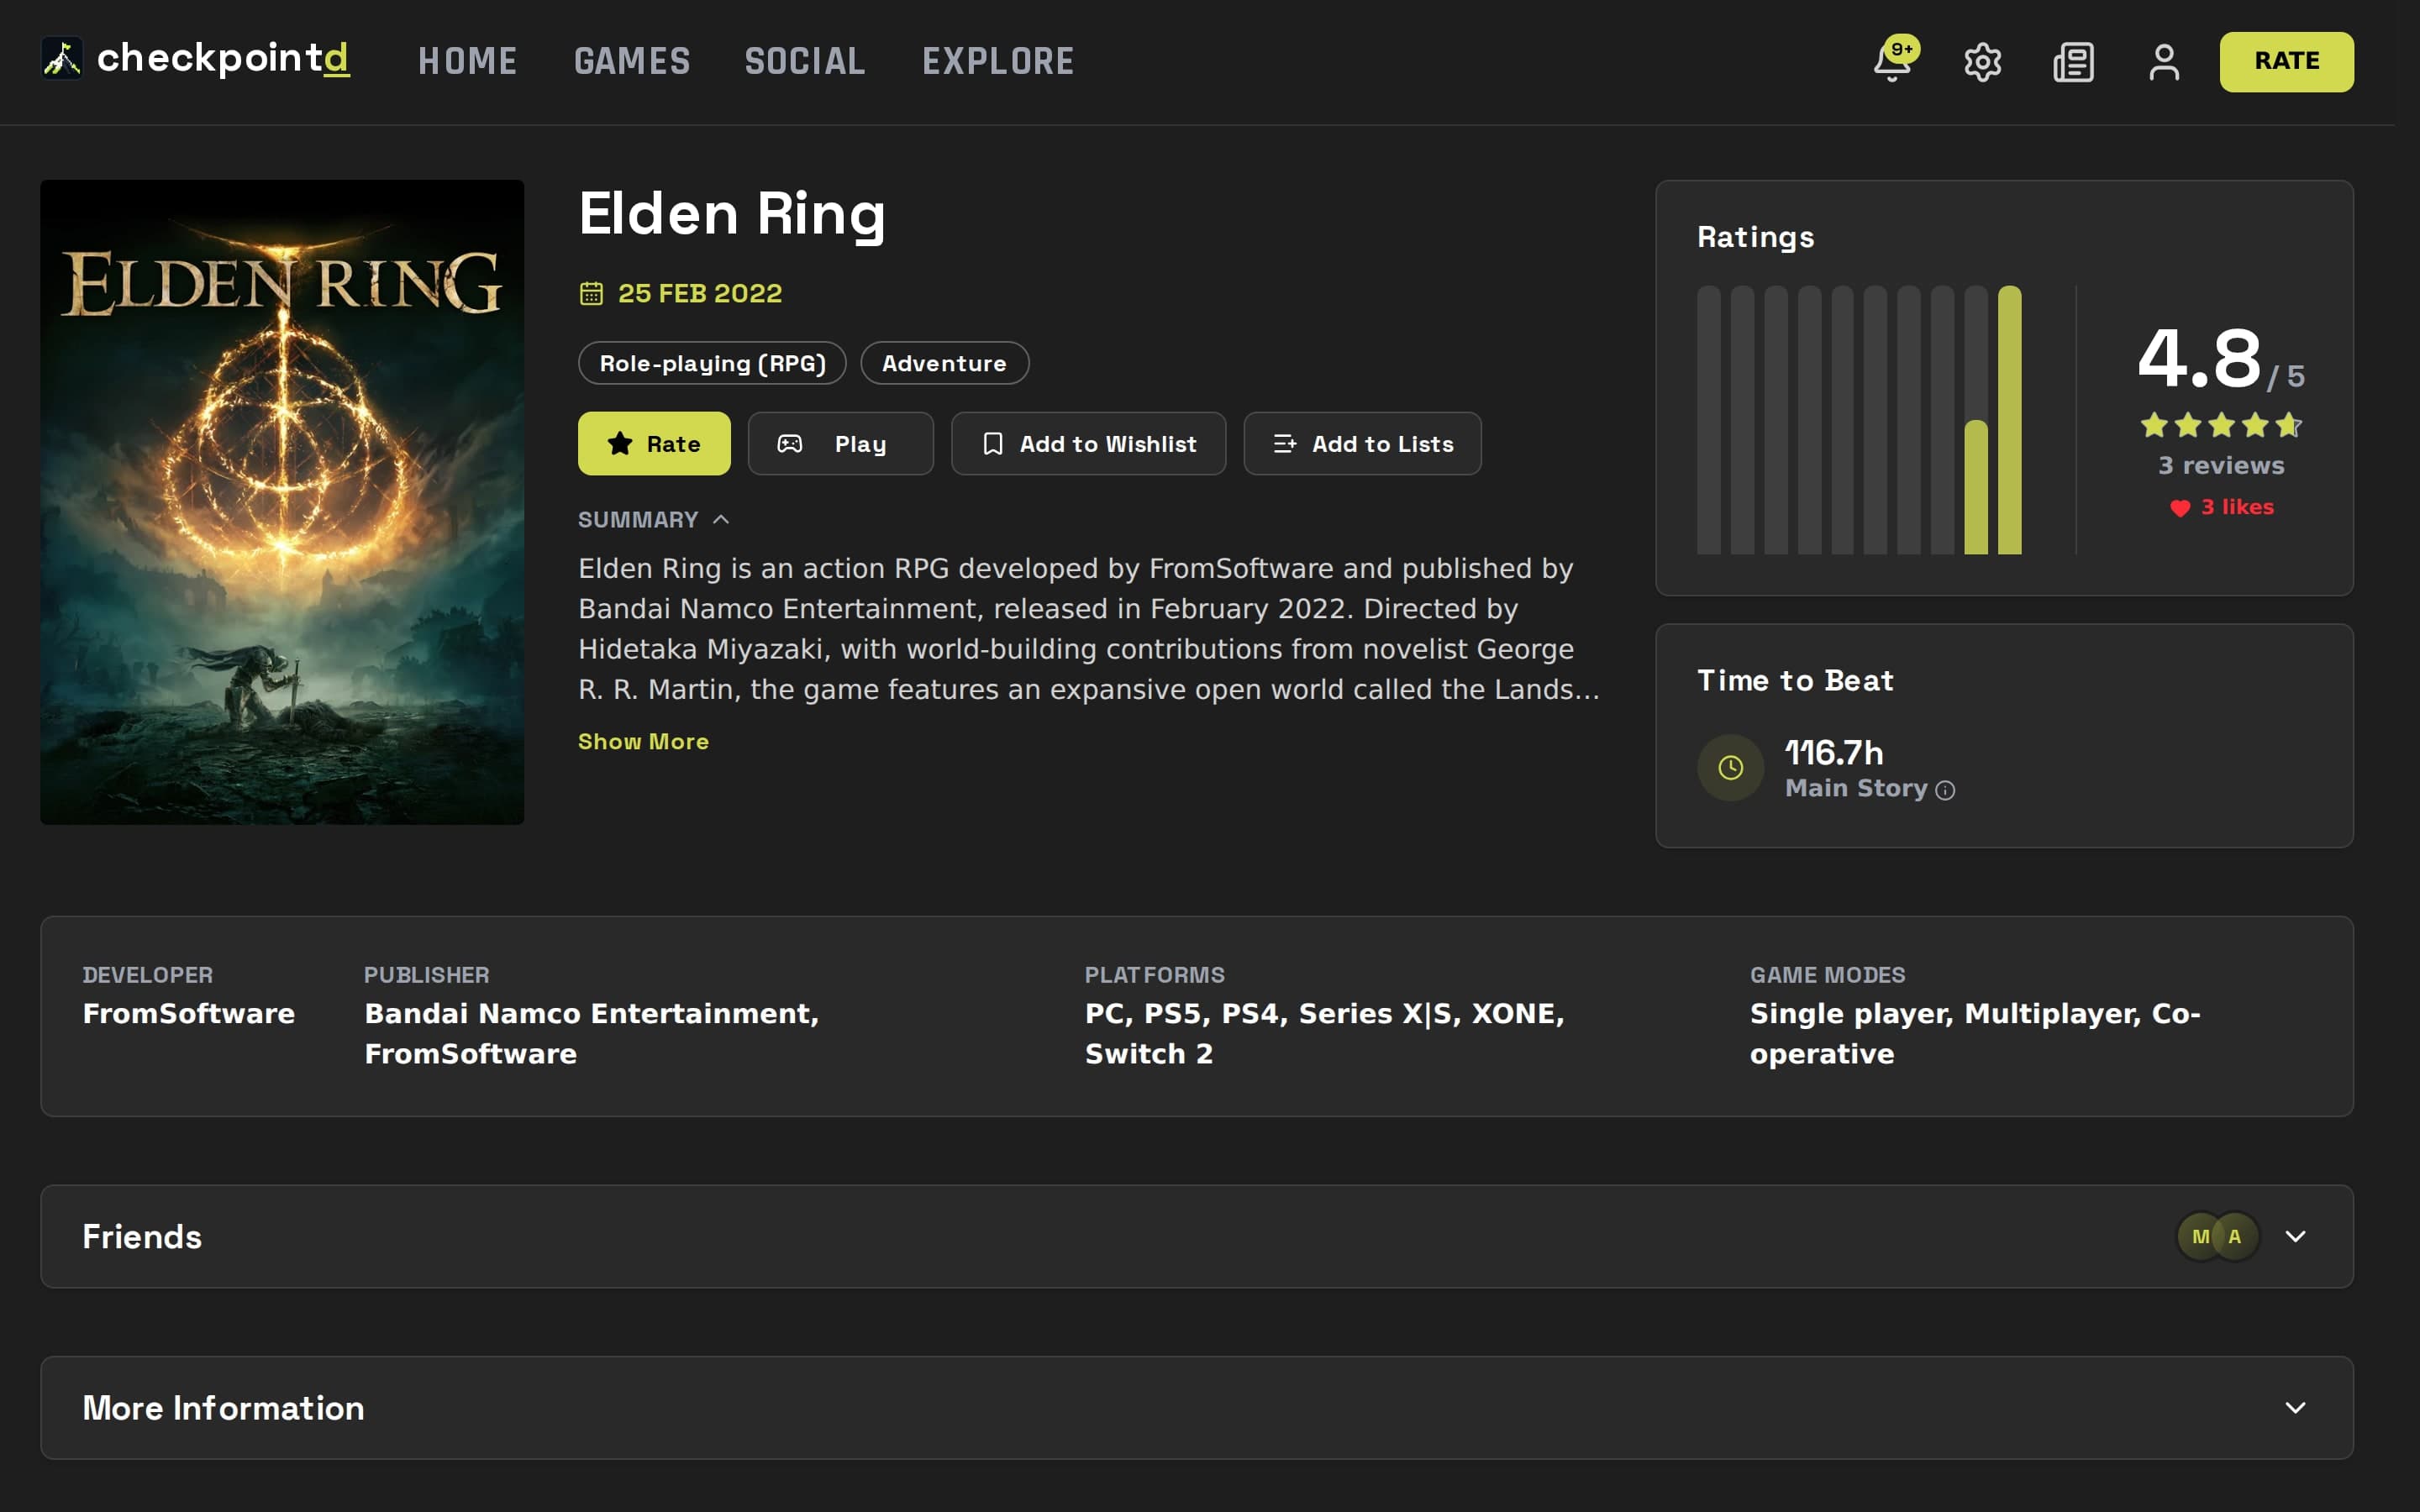Click the Main Story info icon
Viewport: 2420px width, 1512px height.
(1945, 790)
